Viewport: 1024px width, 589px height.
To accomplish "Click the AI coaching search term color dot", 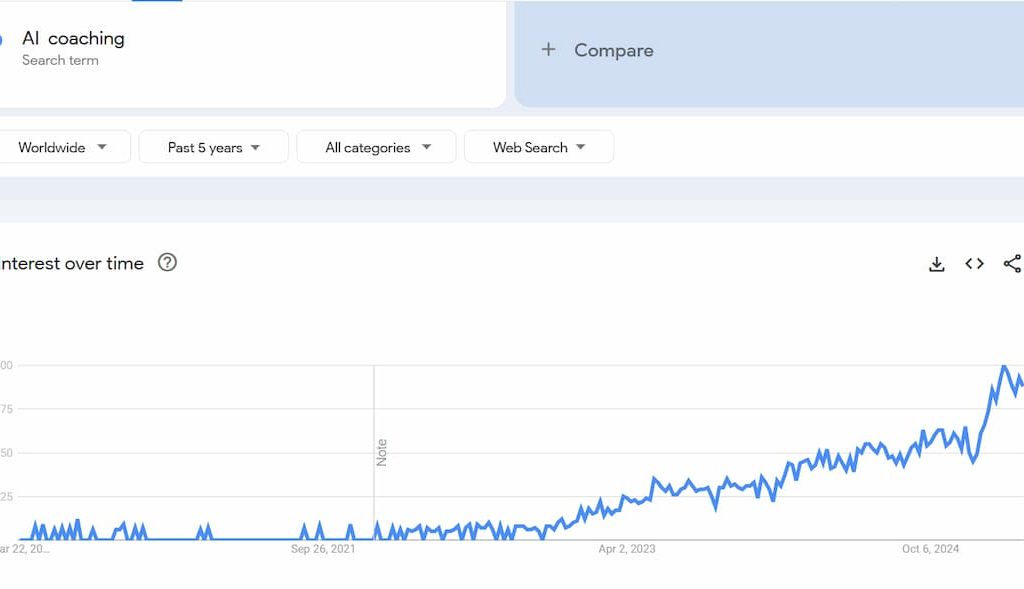I will tap(4, 38).
